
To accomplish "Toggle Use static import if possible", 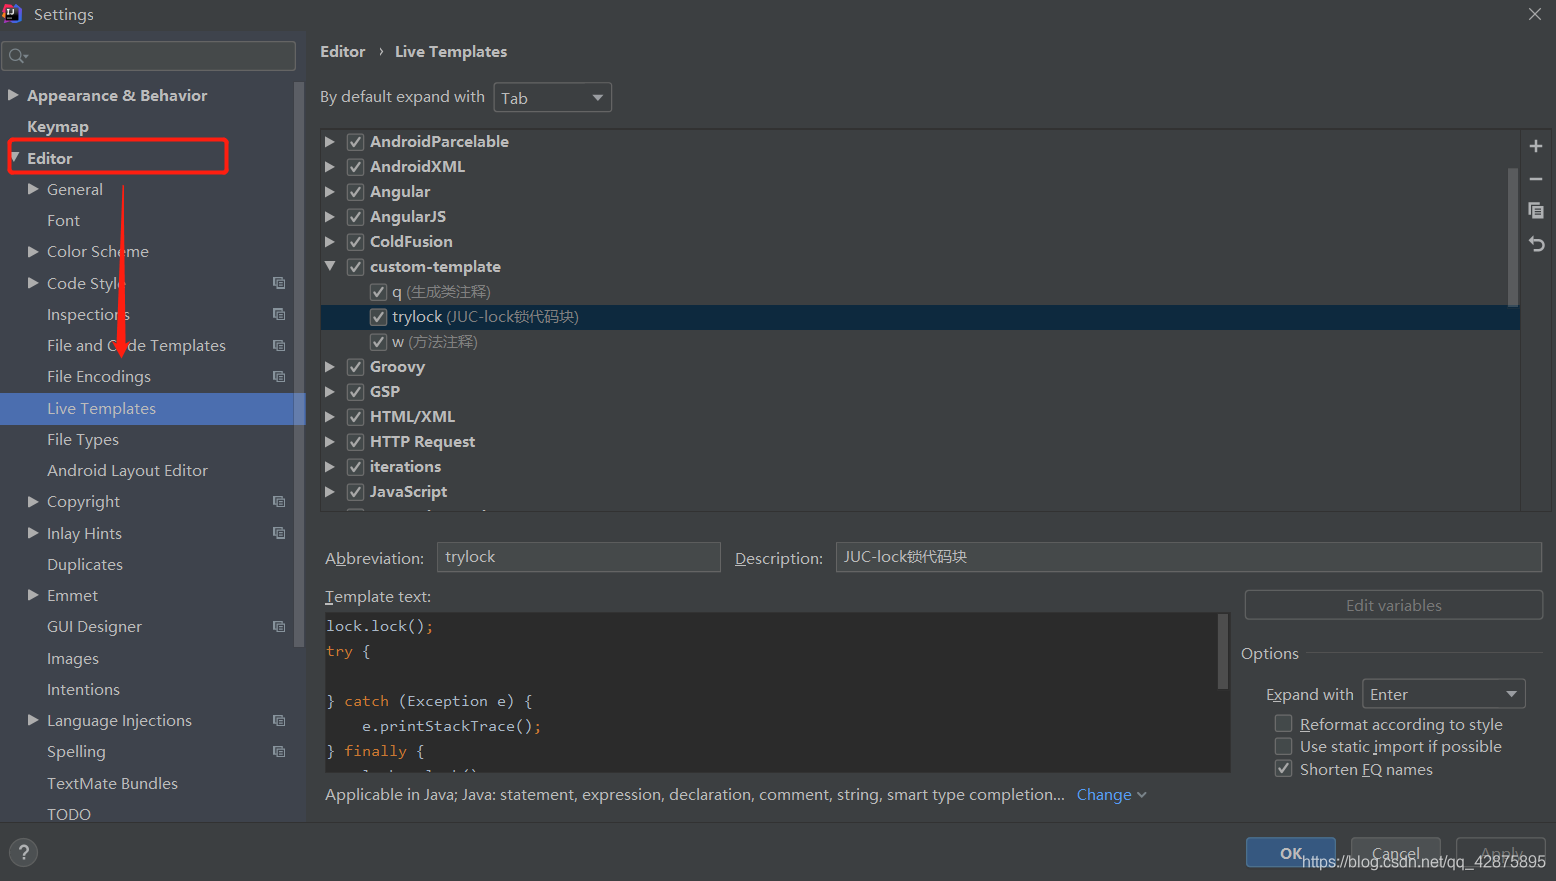I will tap(1284, 747).
